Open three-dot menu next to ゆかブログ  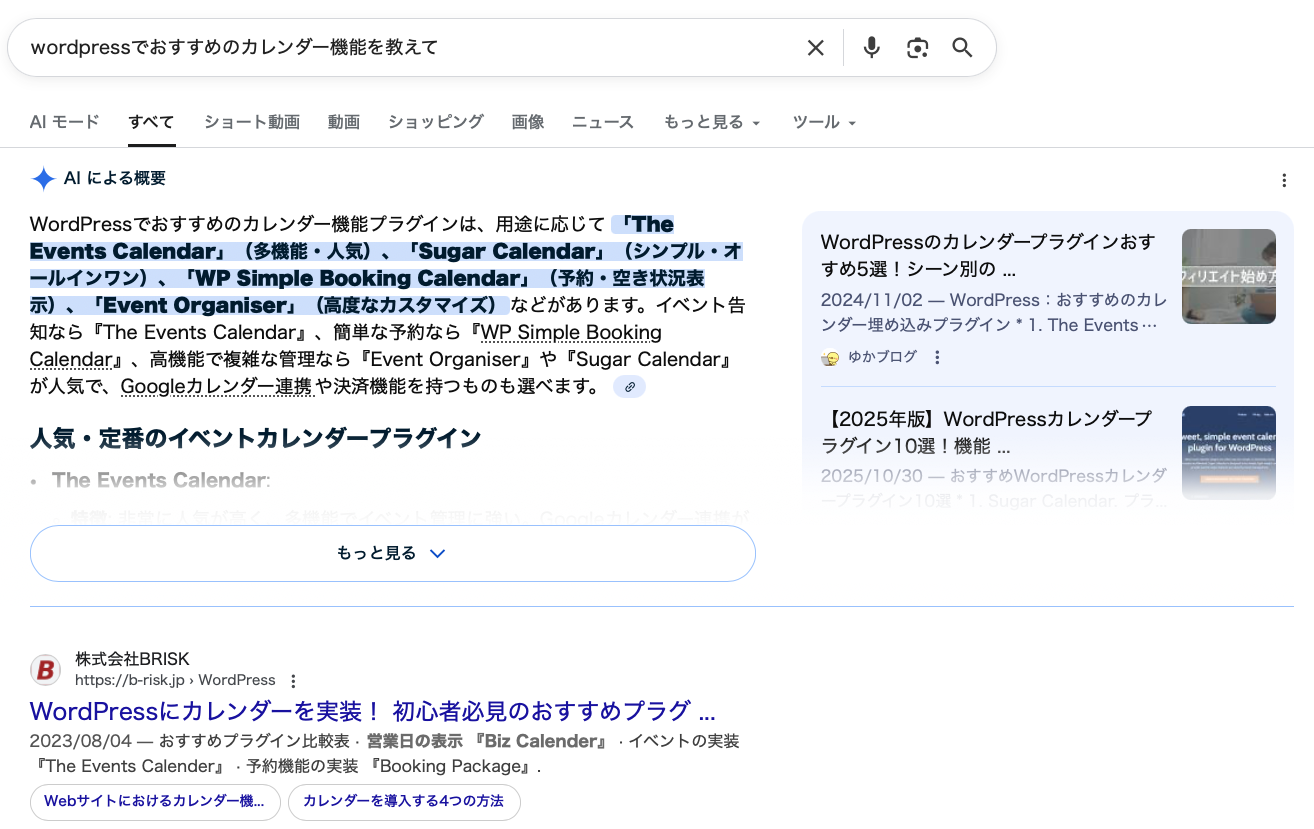tap(937, 357)
